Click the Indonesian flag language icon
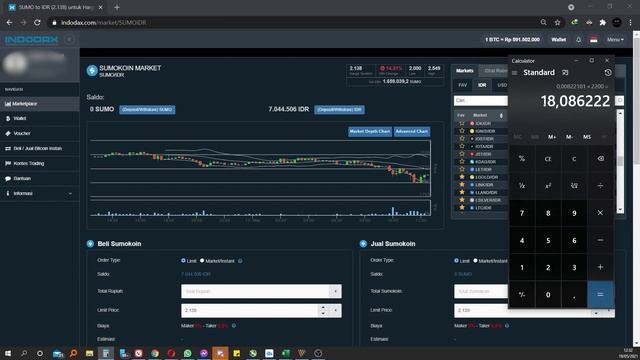640x360 pixels. point(594,40)
